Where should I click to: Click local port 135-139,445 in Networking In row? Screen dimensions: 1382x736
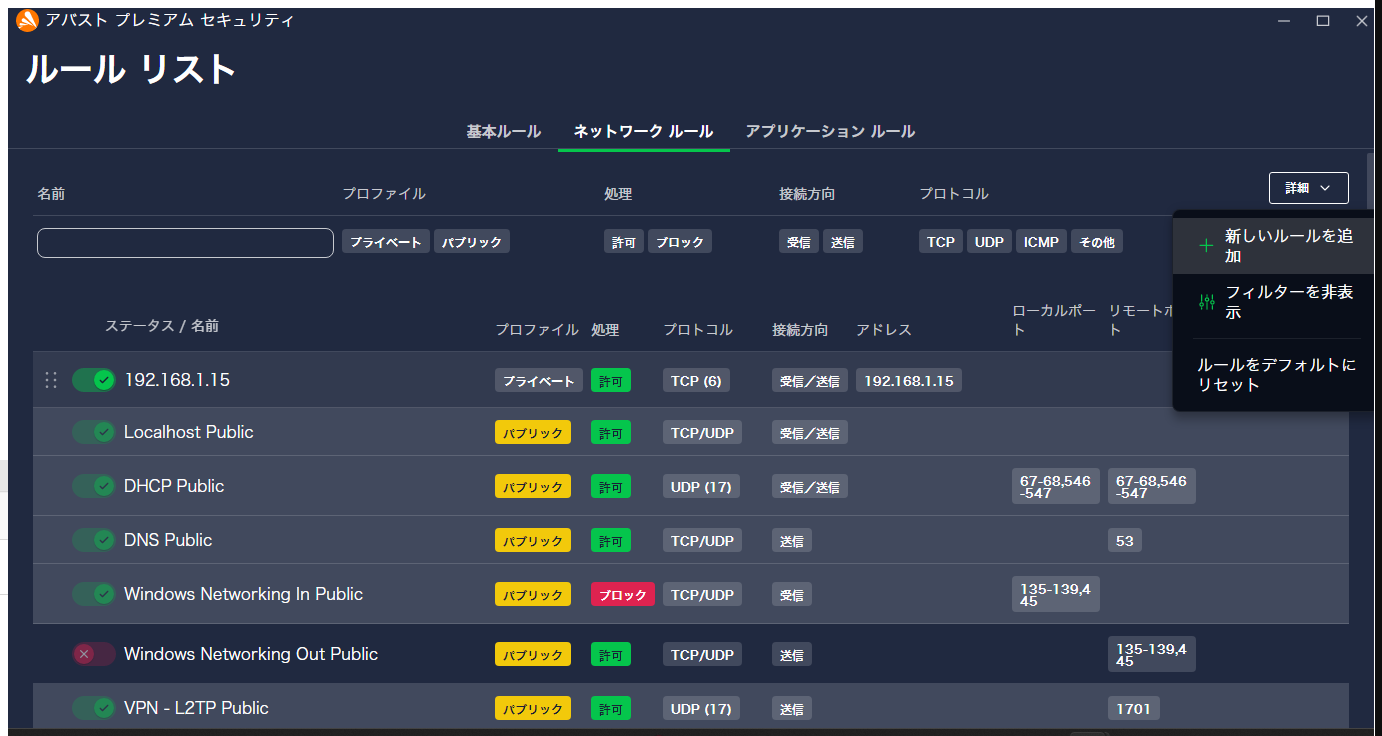click(1056, 594)
